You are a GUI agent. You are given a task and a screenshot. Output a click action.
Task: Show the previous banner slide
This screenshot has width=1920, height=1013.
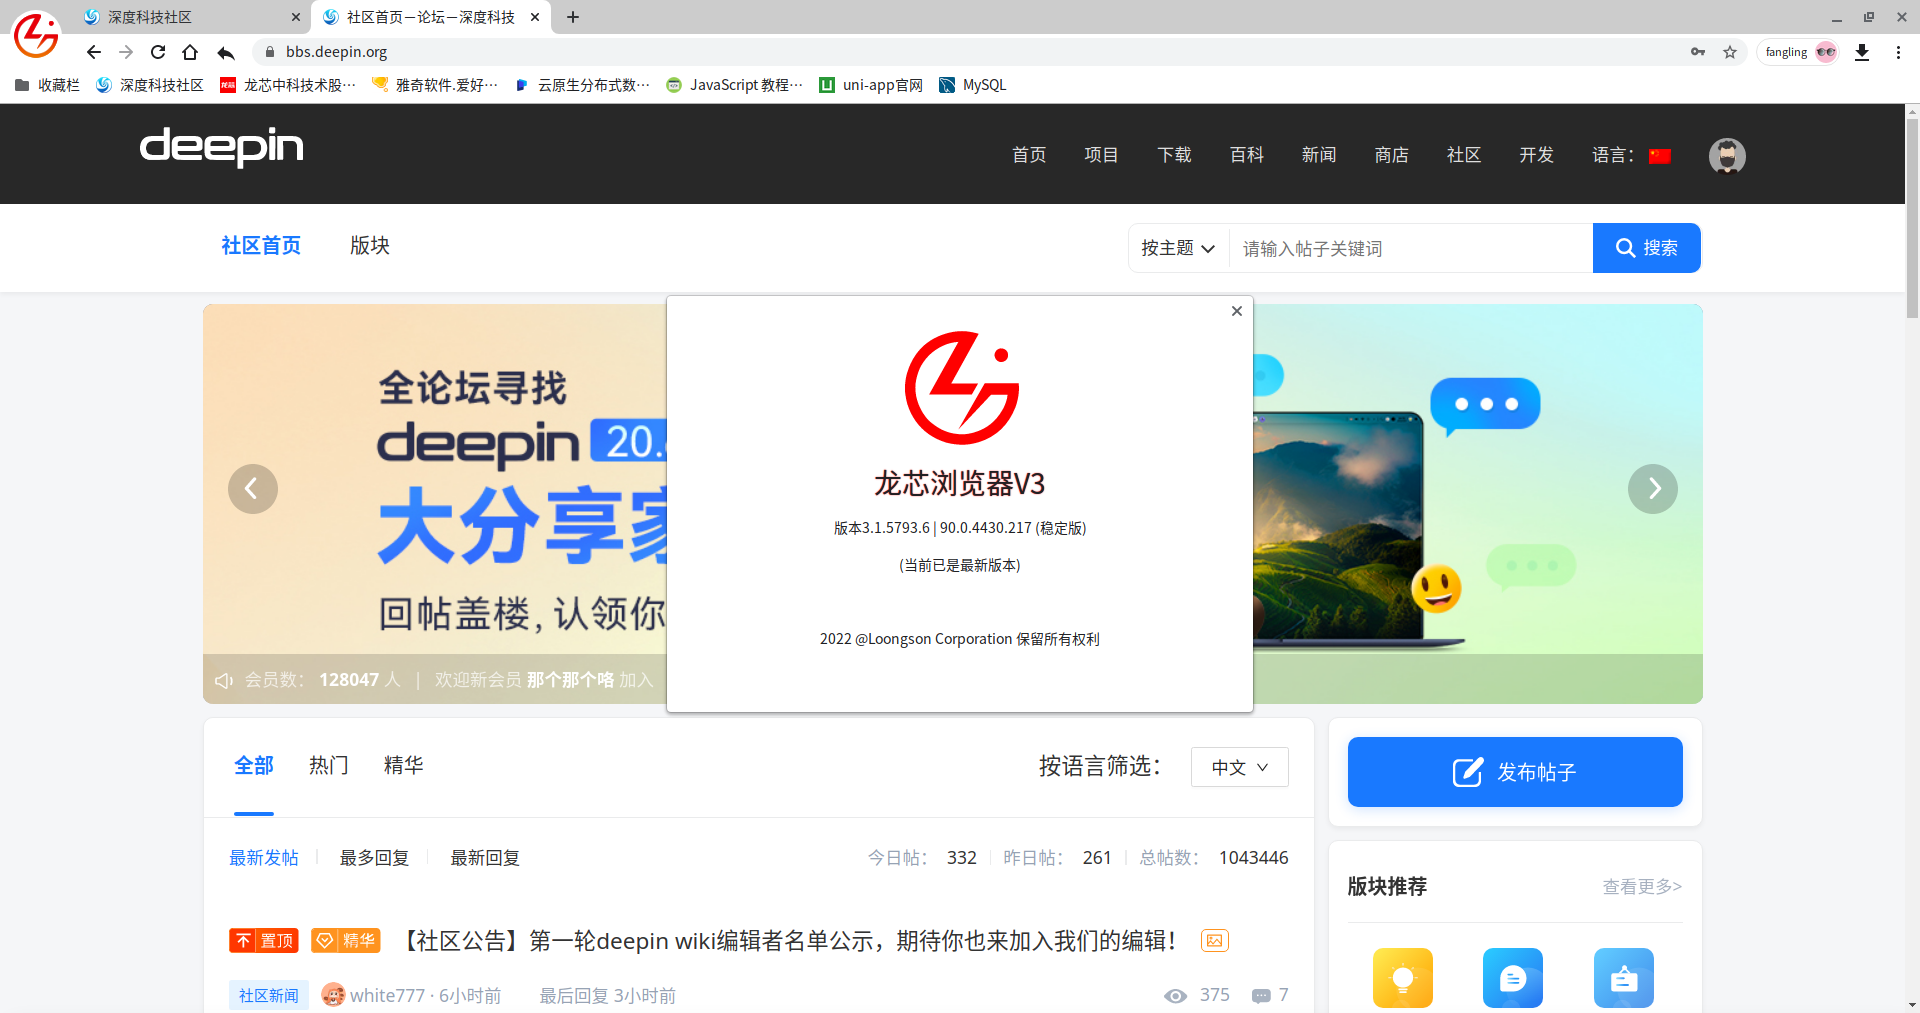[x=253, y=489]
